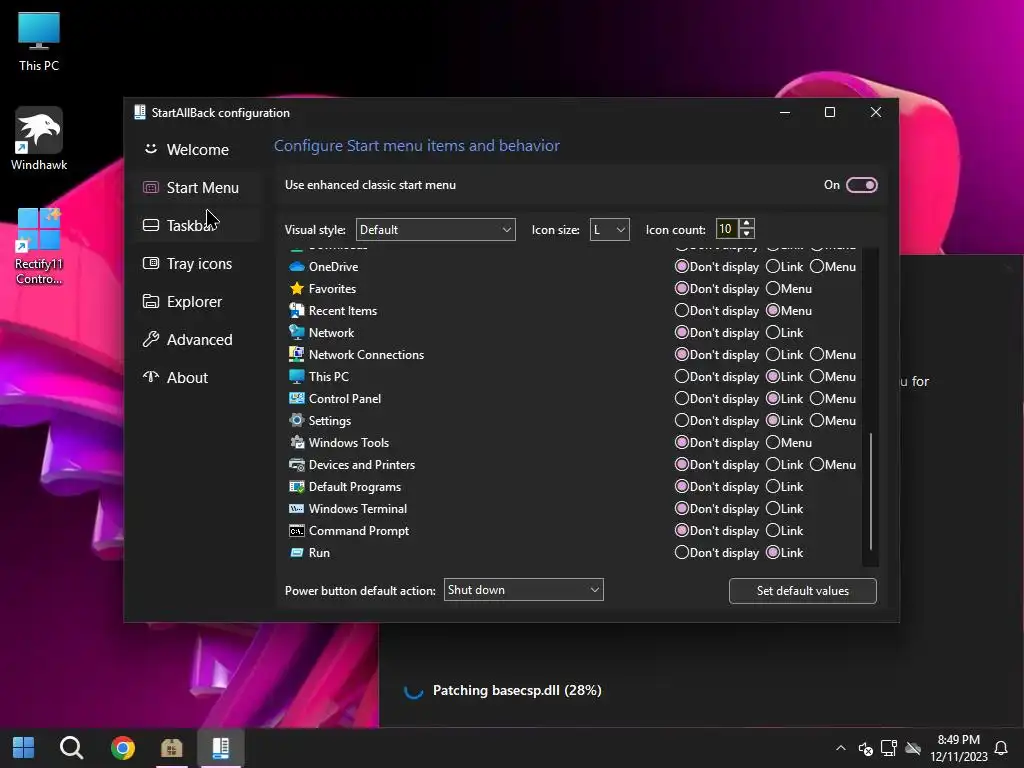1024x768 pixels.
Task: Set Devices and Printers to Link
Action: 785,464
